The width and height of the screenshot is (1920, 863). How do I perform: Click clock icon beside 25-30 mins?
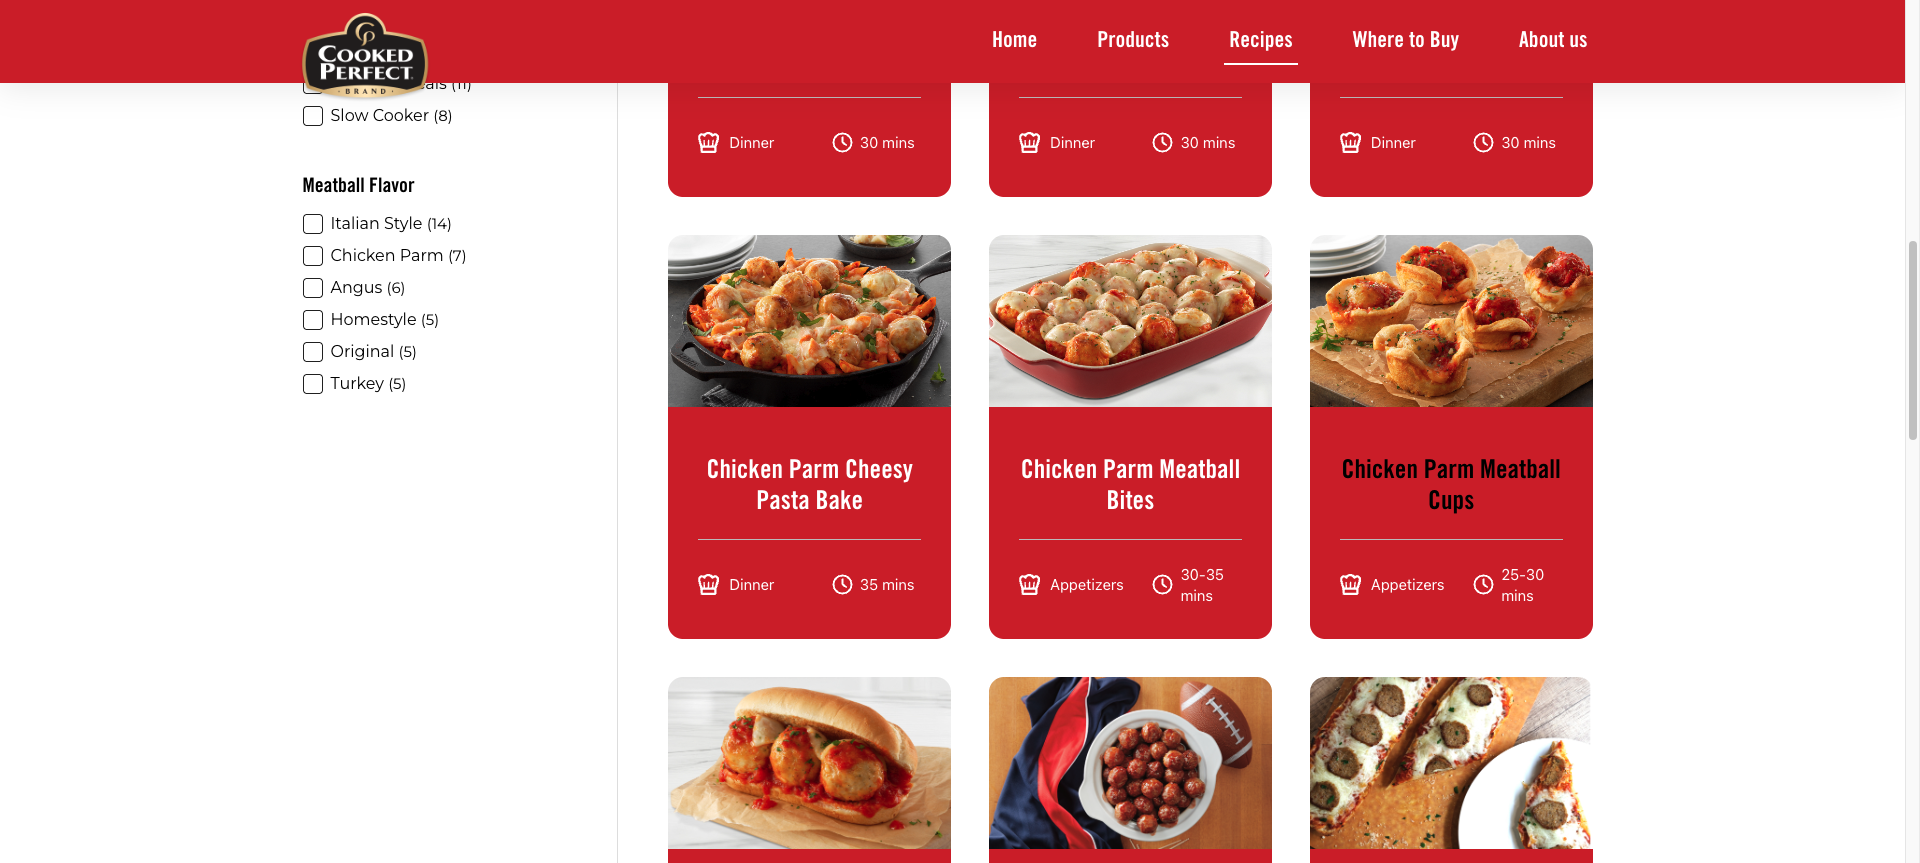[x=1483, y=585]
